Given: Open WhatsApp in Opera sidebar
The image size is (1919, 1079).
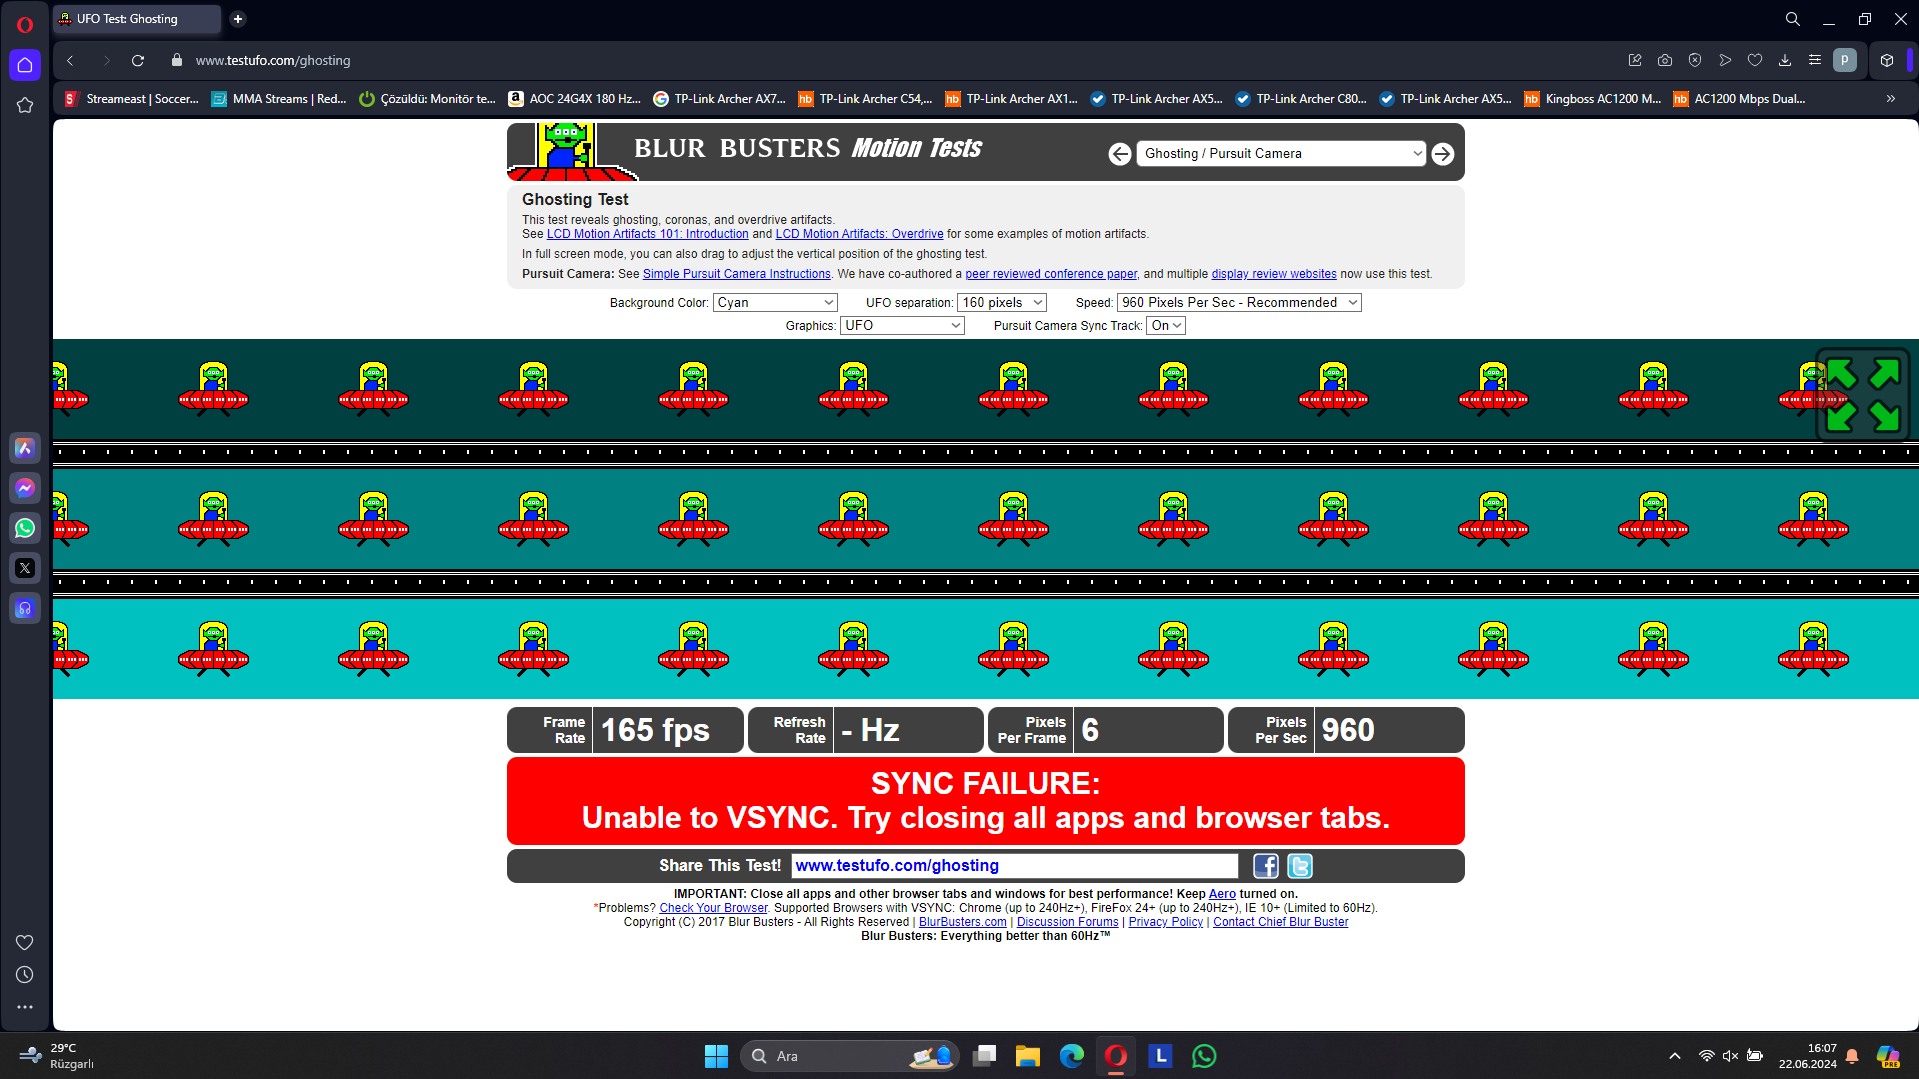Looking at the screenshot, I should 25,528.
